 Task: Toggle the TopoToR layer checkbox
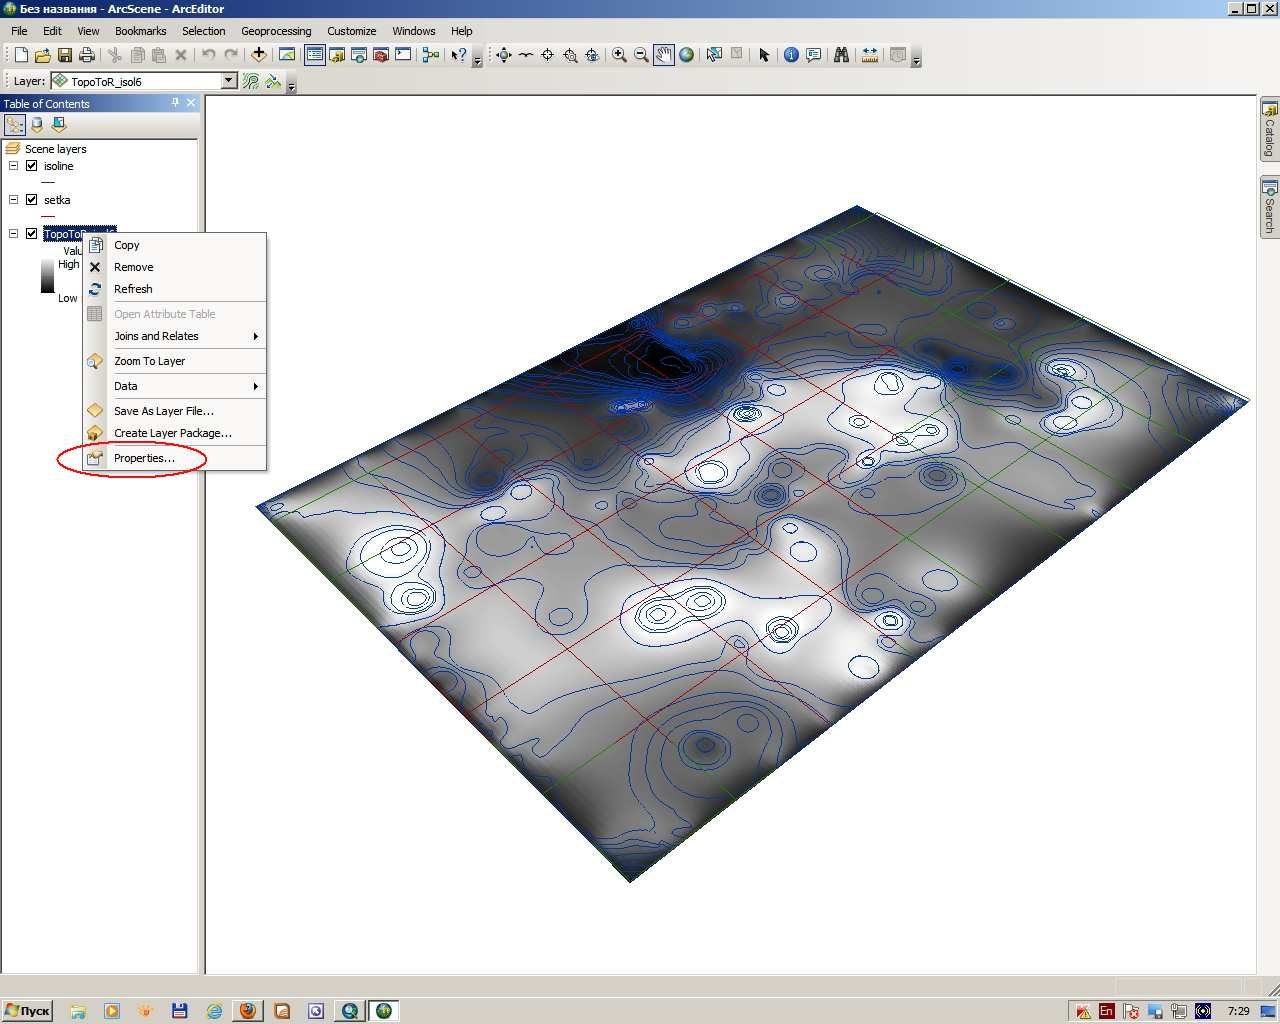pyautogui.click(x=32, y=234)
